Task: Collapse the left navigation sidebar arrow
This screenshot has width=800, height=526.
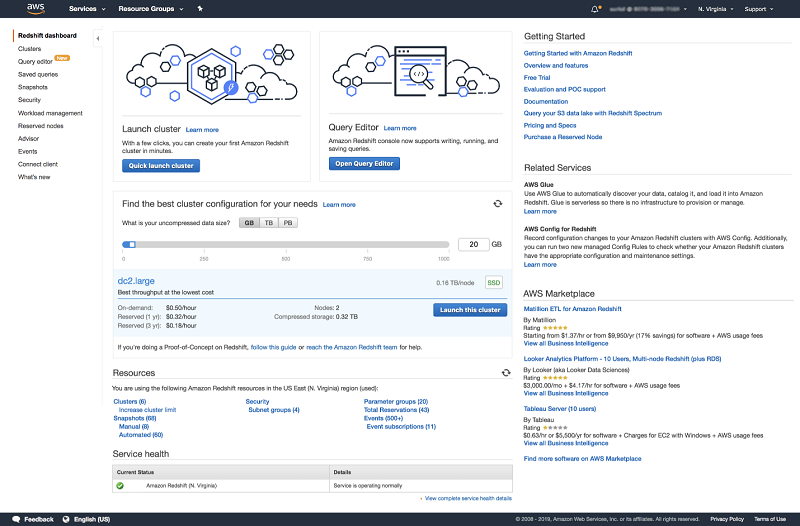Action: click(x=97, y=38)
